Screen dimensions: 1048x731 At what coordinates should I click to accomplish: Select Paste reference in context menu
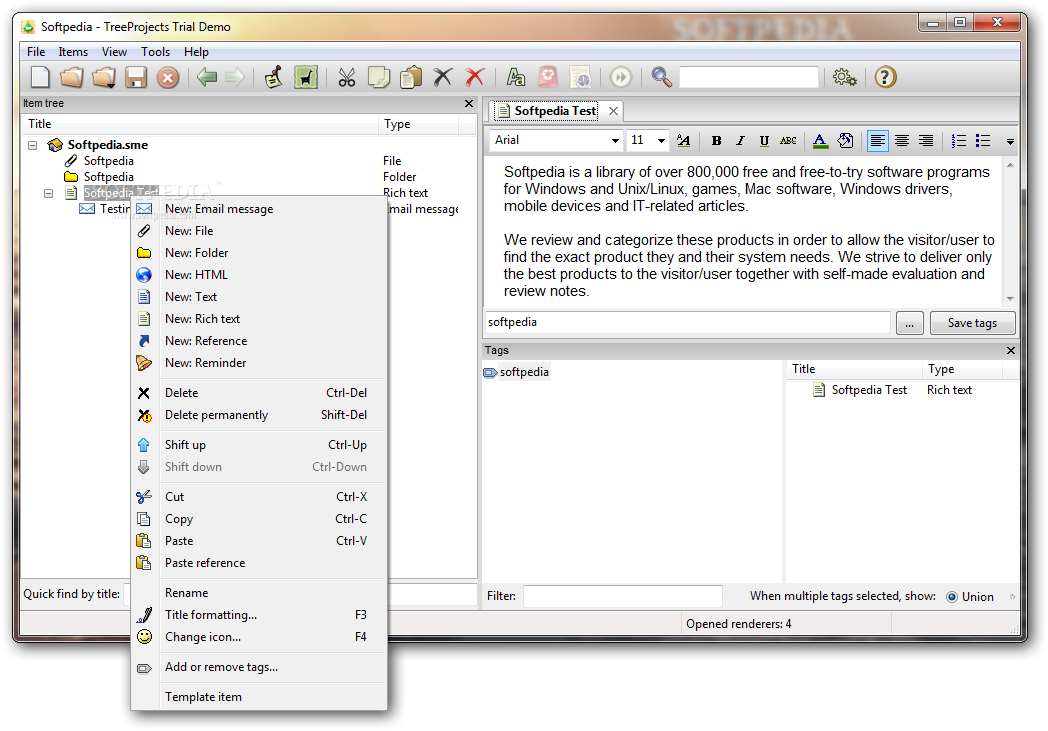pos(259,563)
